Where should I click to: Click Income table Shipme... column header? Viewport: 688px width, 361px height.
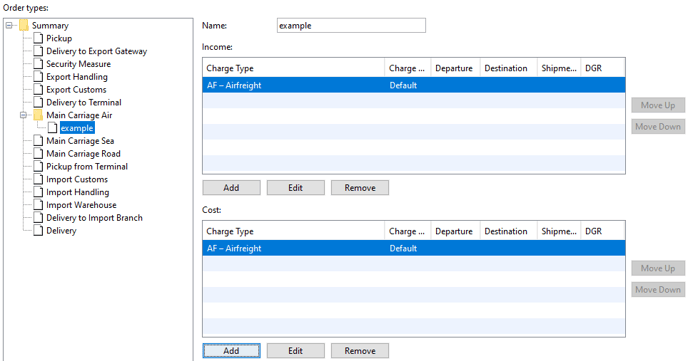point(559,68)
